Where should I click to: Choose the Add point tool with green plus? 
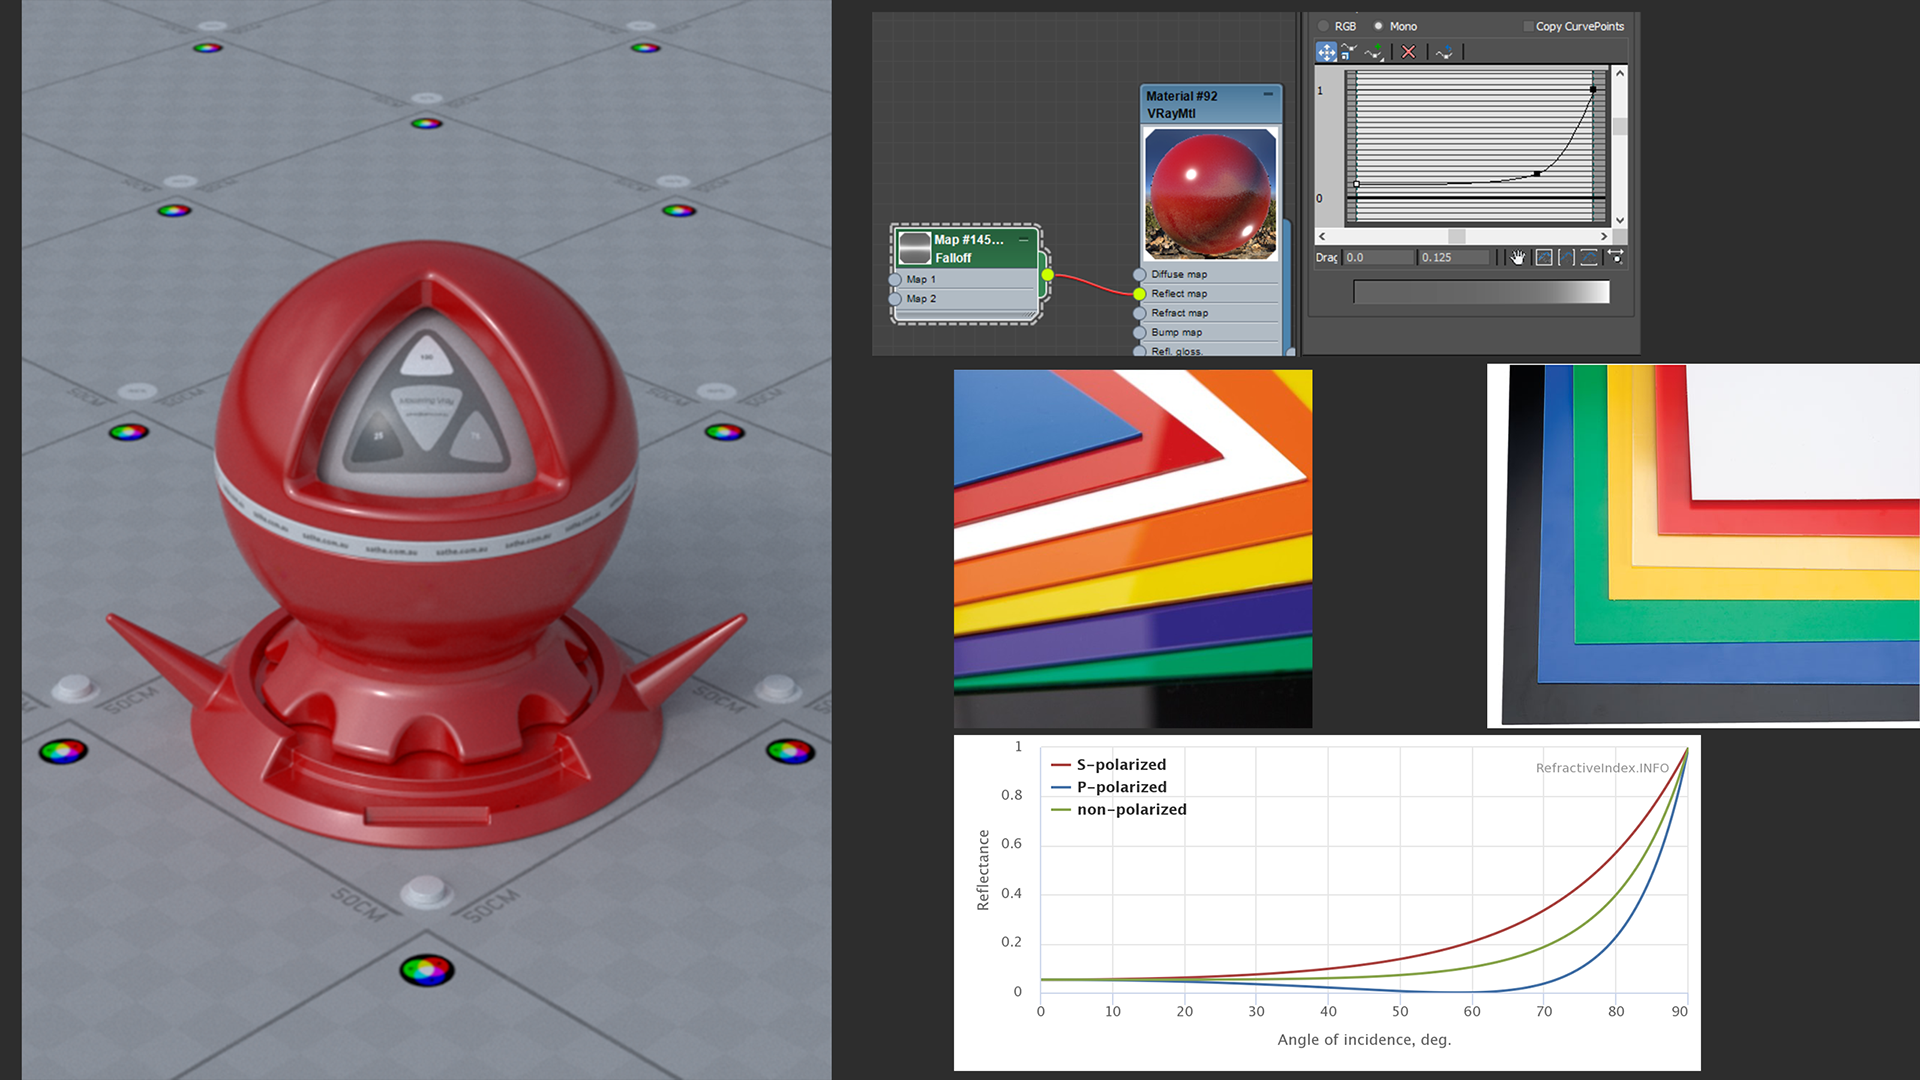click(1374, 52)
